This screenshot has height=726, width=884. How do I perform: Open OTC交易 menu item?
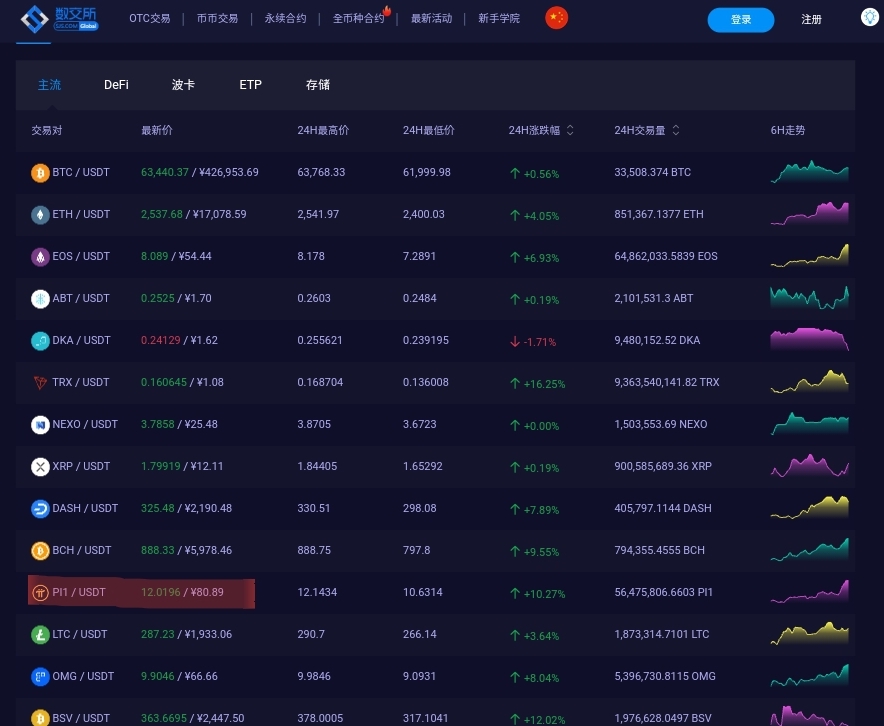coord(149,19)
